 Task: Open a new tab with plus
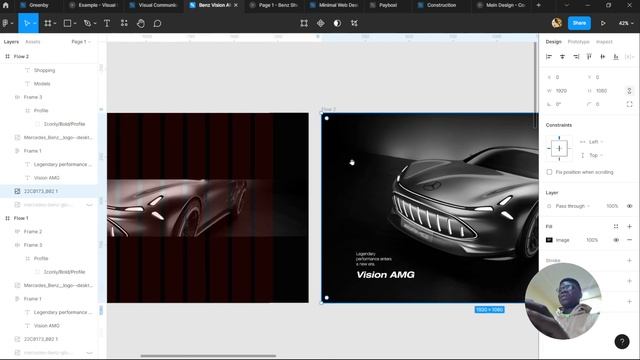[538, 5]
